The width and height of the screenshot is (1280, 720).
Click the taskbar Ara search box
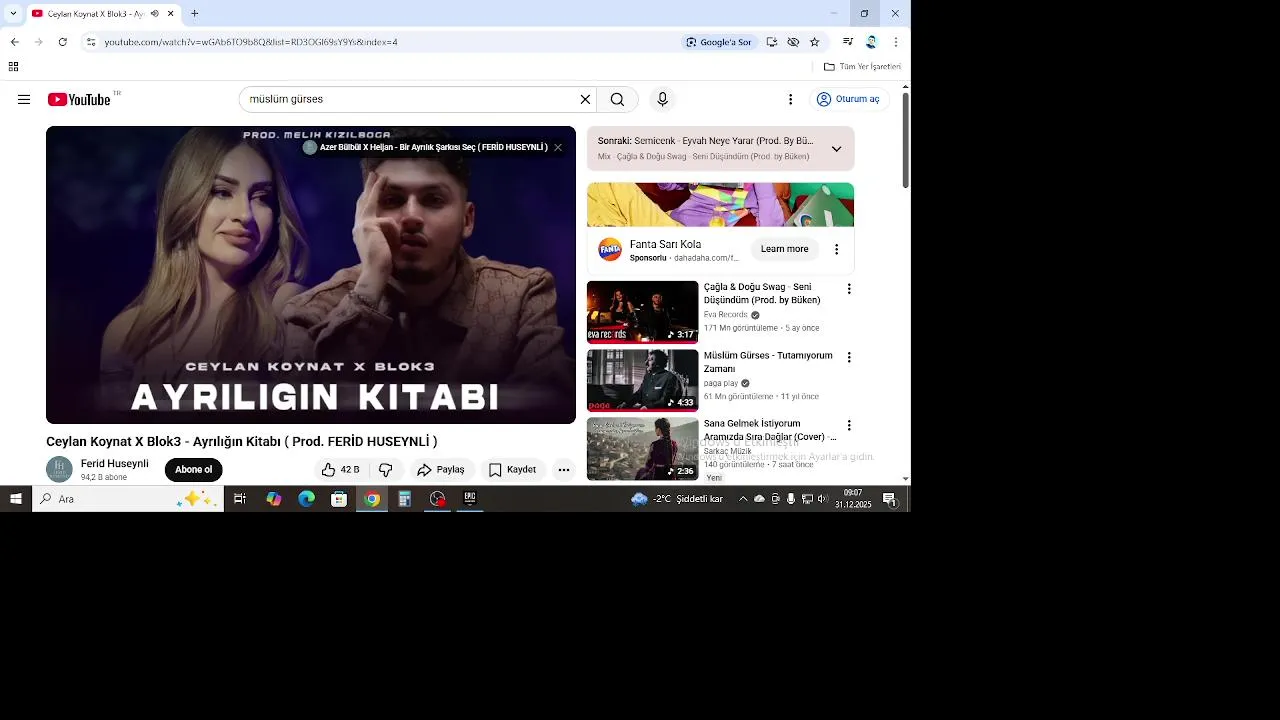(x=128, y=499)
